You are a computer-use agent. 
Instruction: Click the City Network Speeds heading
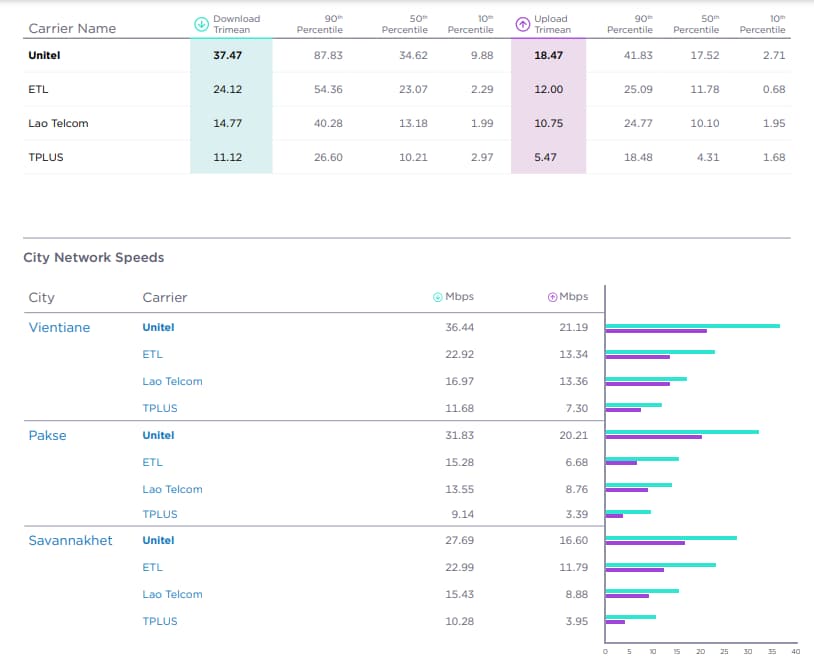click(x=94, y=257)
